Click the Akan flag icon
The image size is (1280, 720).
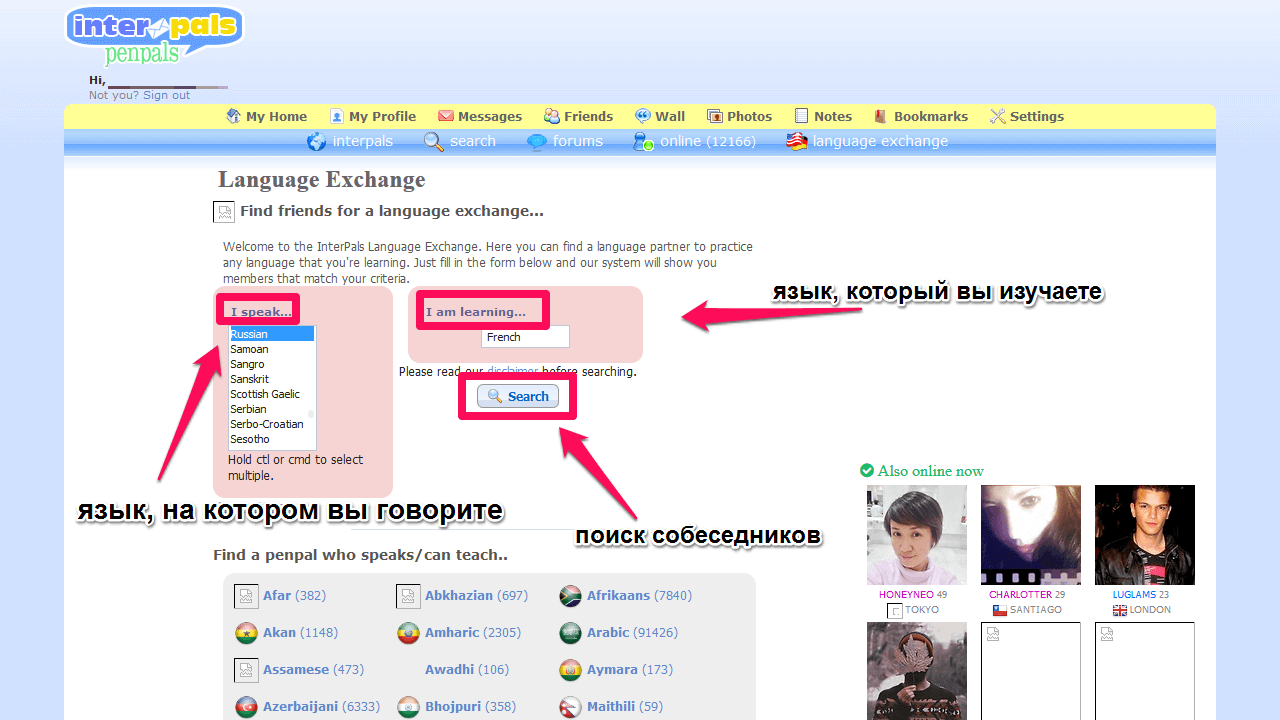pos(246,633)
